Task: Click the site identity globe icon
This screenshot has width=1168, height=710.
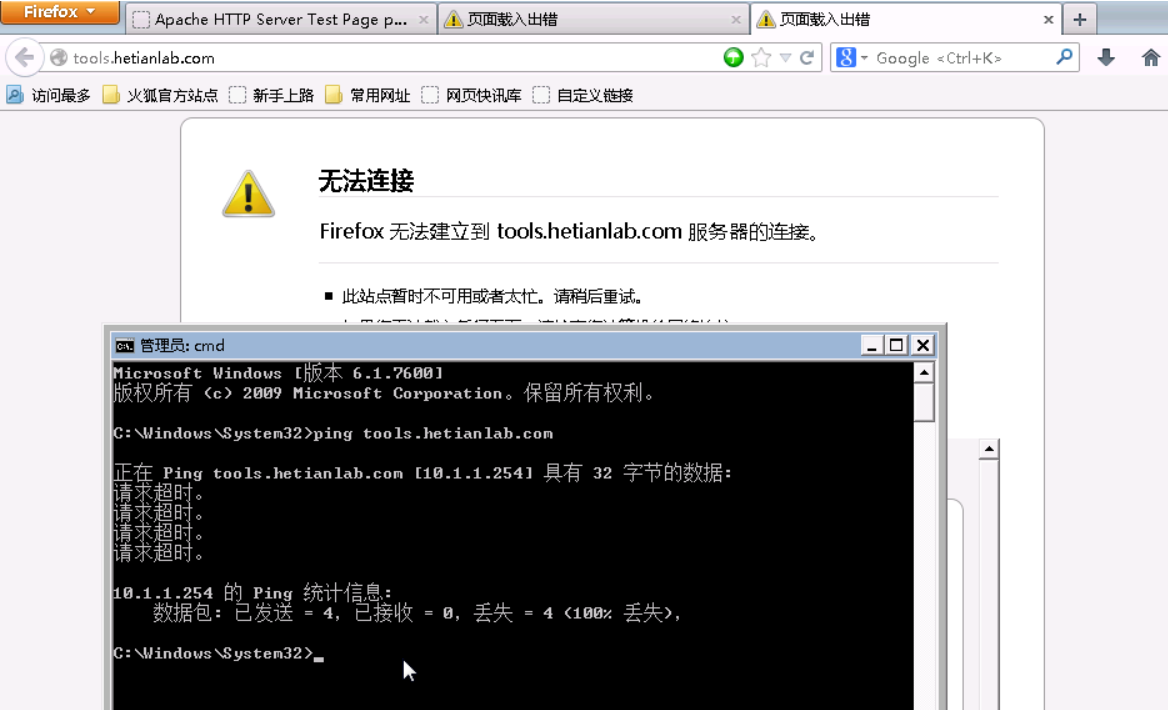Action: coord(59,57)
